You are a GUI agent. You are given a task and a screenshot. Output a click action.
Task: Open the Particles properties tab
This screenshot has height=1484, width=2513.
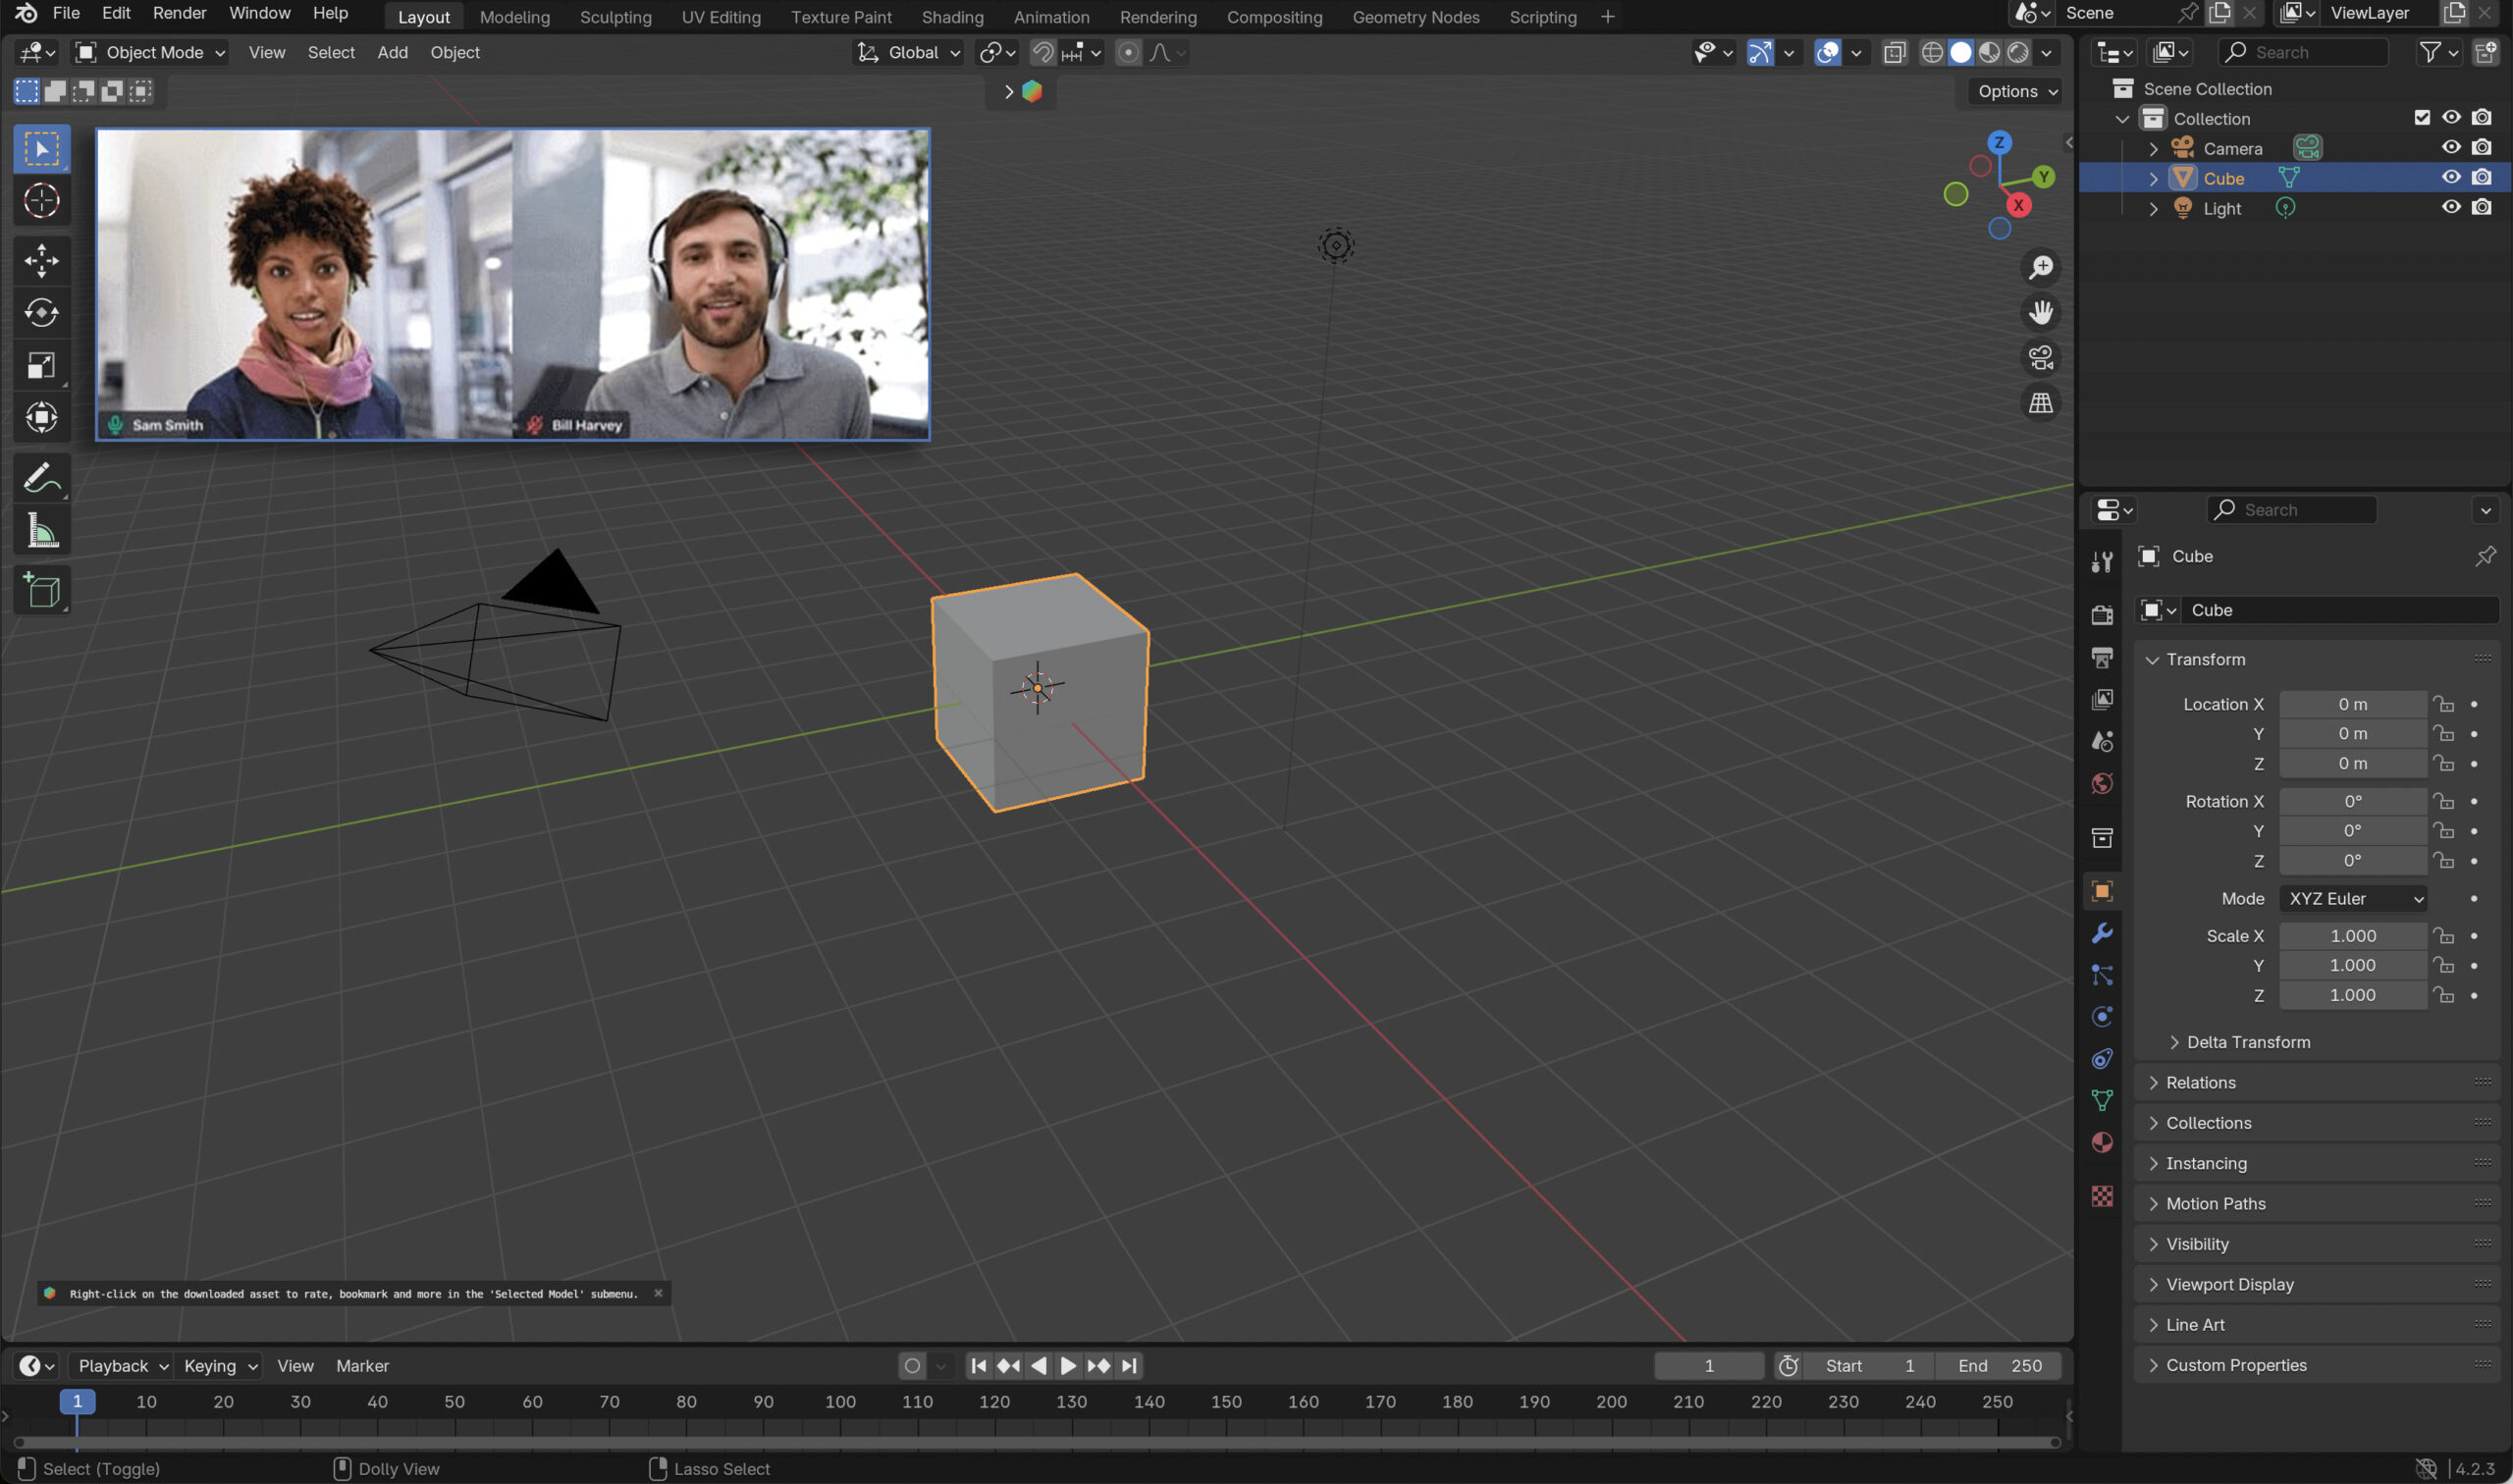point(2102,975)
